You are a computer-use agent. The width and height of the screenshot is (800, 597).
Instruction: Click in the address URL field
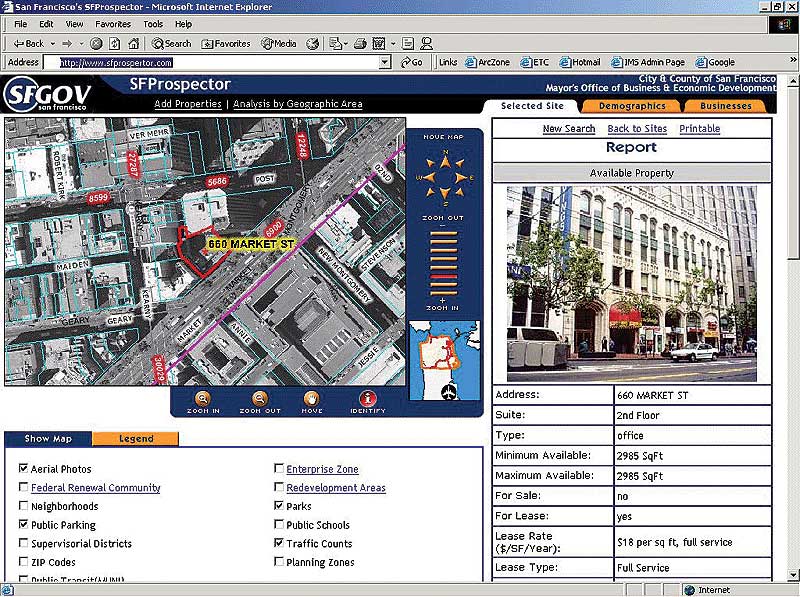tap(212, 62)
